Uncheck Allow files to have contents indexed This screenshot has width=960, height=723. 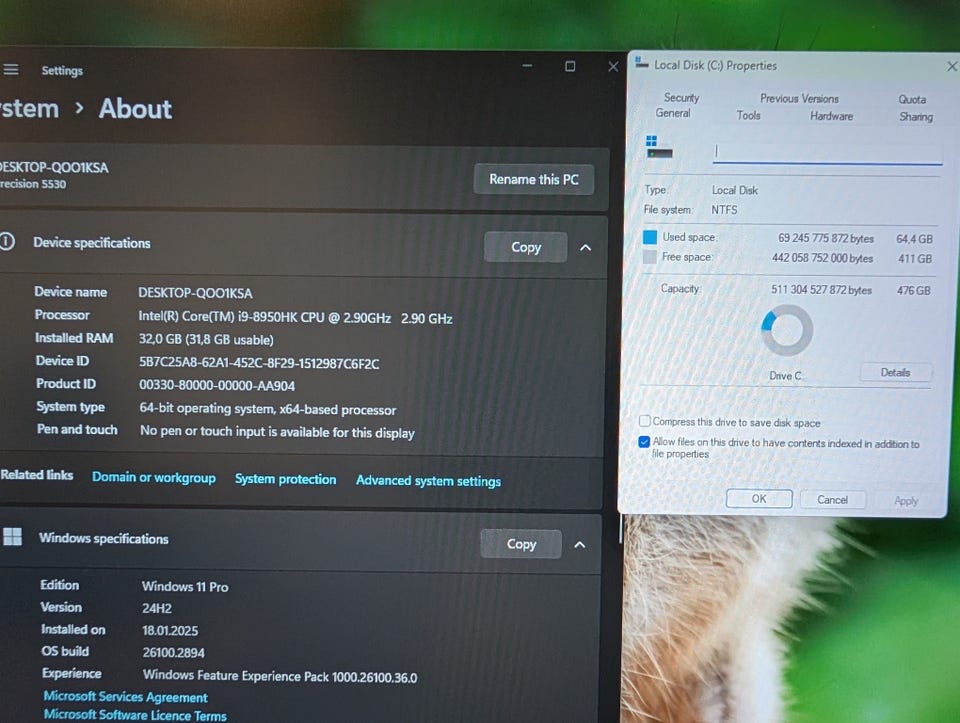click(644, 442)
